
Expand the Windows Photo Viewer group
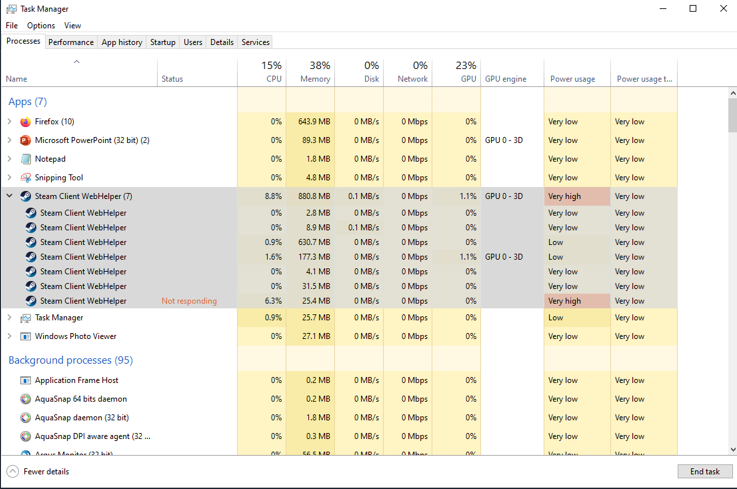(x=9, y=336)
